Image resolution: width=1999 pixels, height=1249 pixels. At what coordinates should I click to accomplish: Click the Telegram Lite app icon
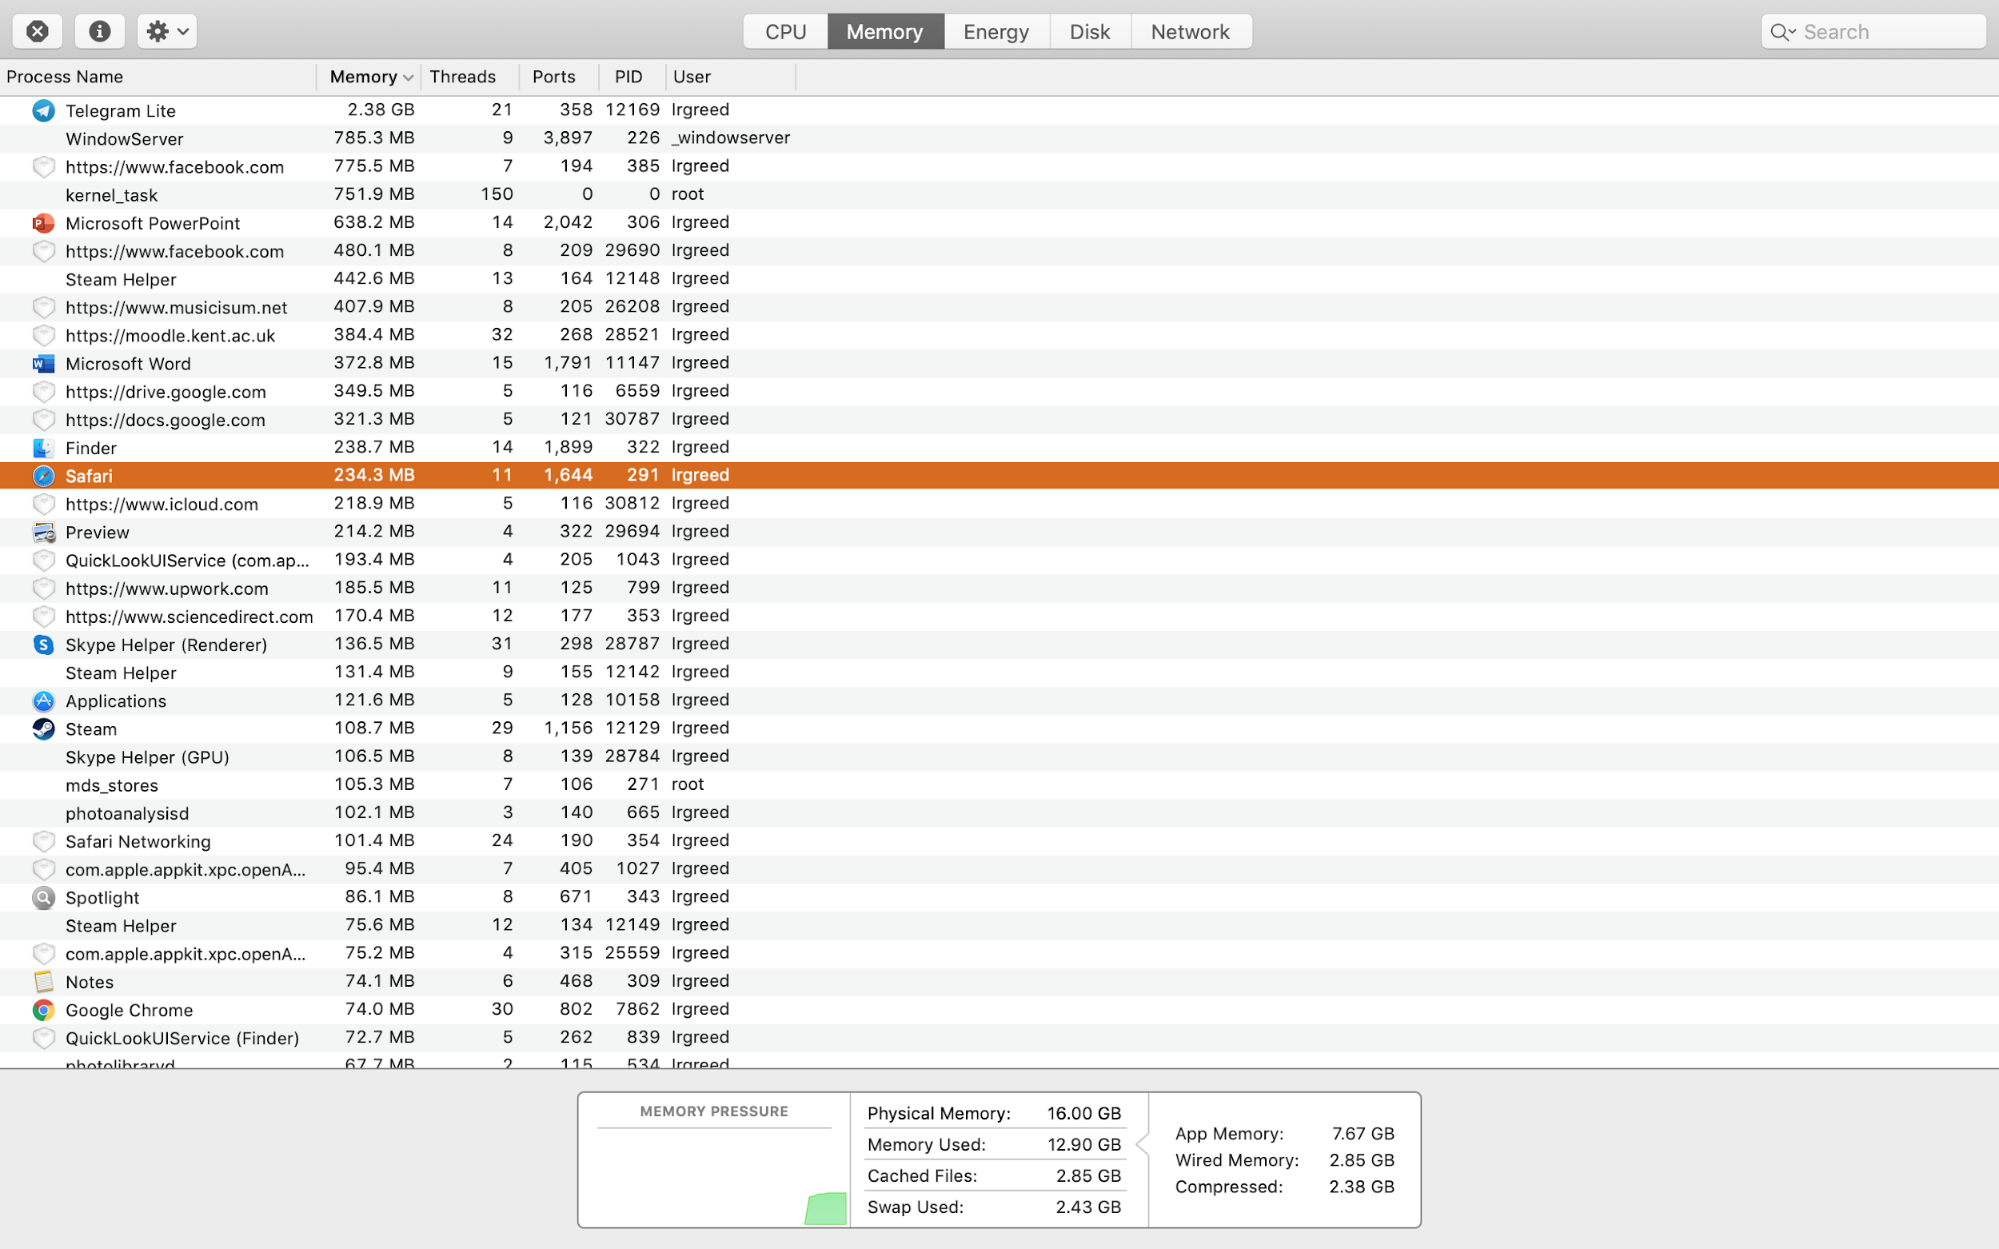coord(43,110)
